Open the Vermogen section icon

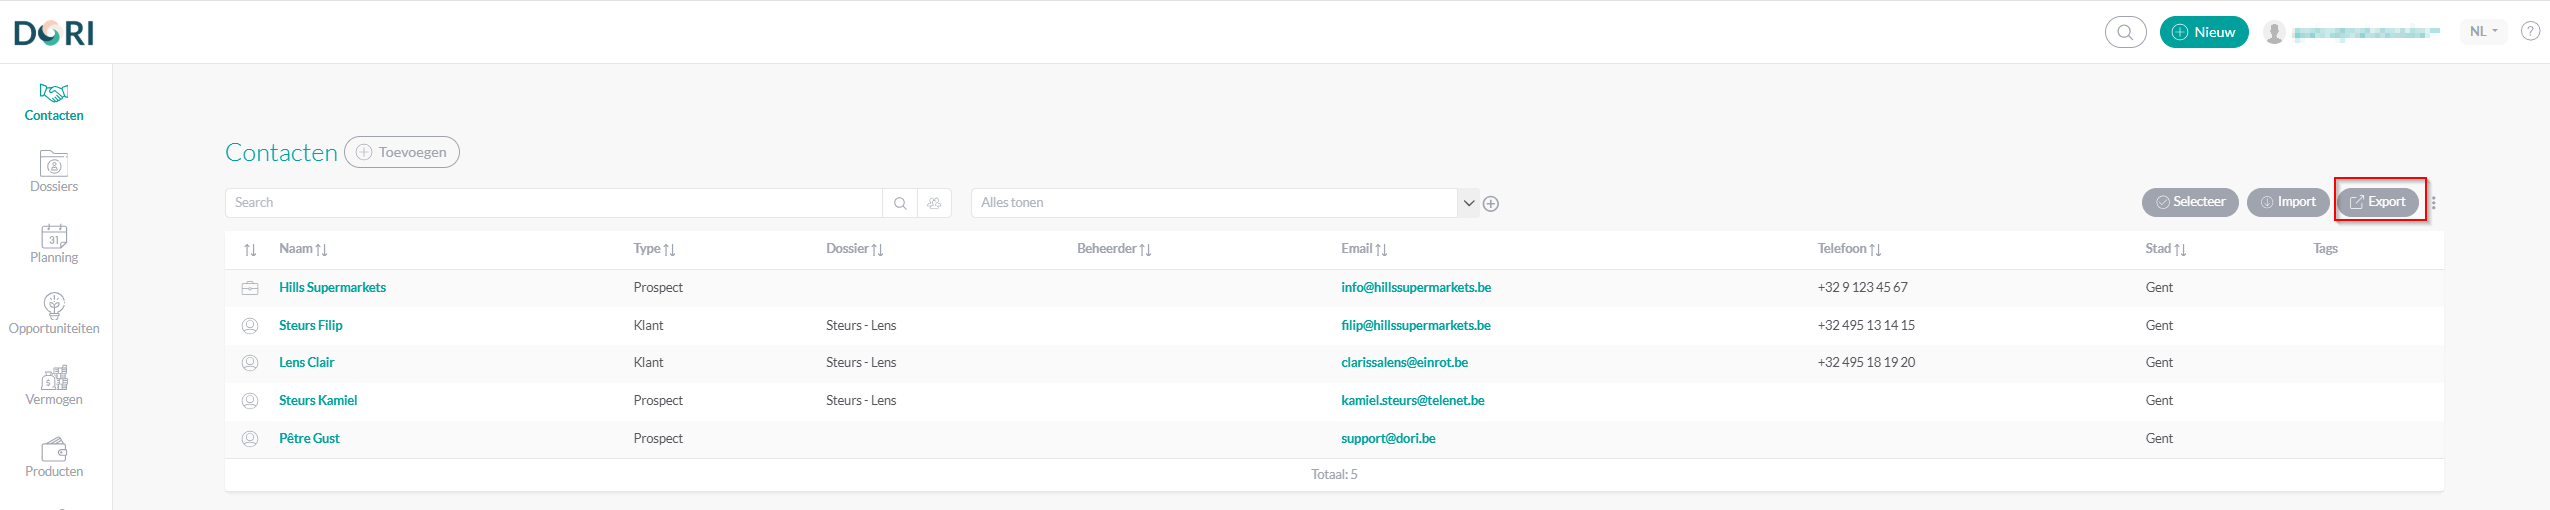point(54,377)
